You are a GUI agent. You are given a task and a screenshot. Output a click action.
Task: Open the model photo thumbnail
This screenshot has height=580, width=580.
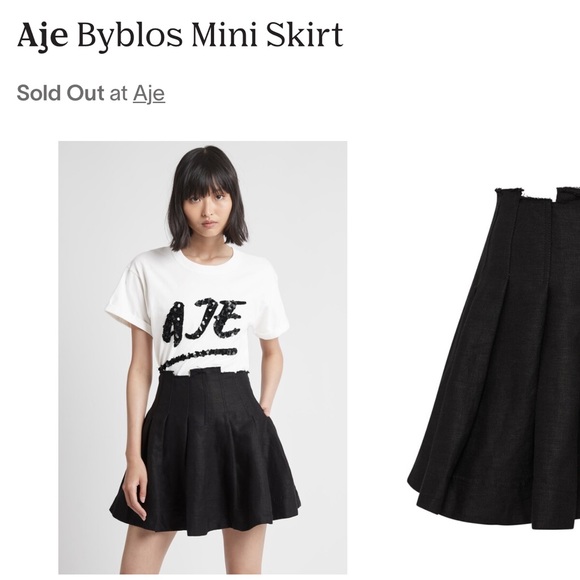click(x=203, y=357)
